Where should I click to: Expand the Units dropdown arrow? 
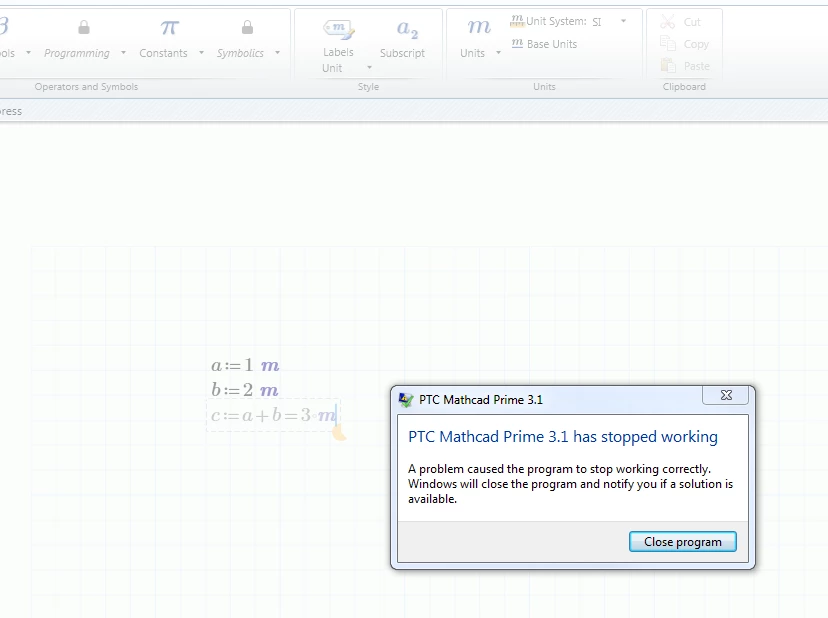click(498, 53)
